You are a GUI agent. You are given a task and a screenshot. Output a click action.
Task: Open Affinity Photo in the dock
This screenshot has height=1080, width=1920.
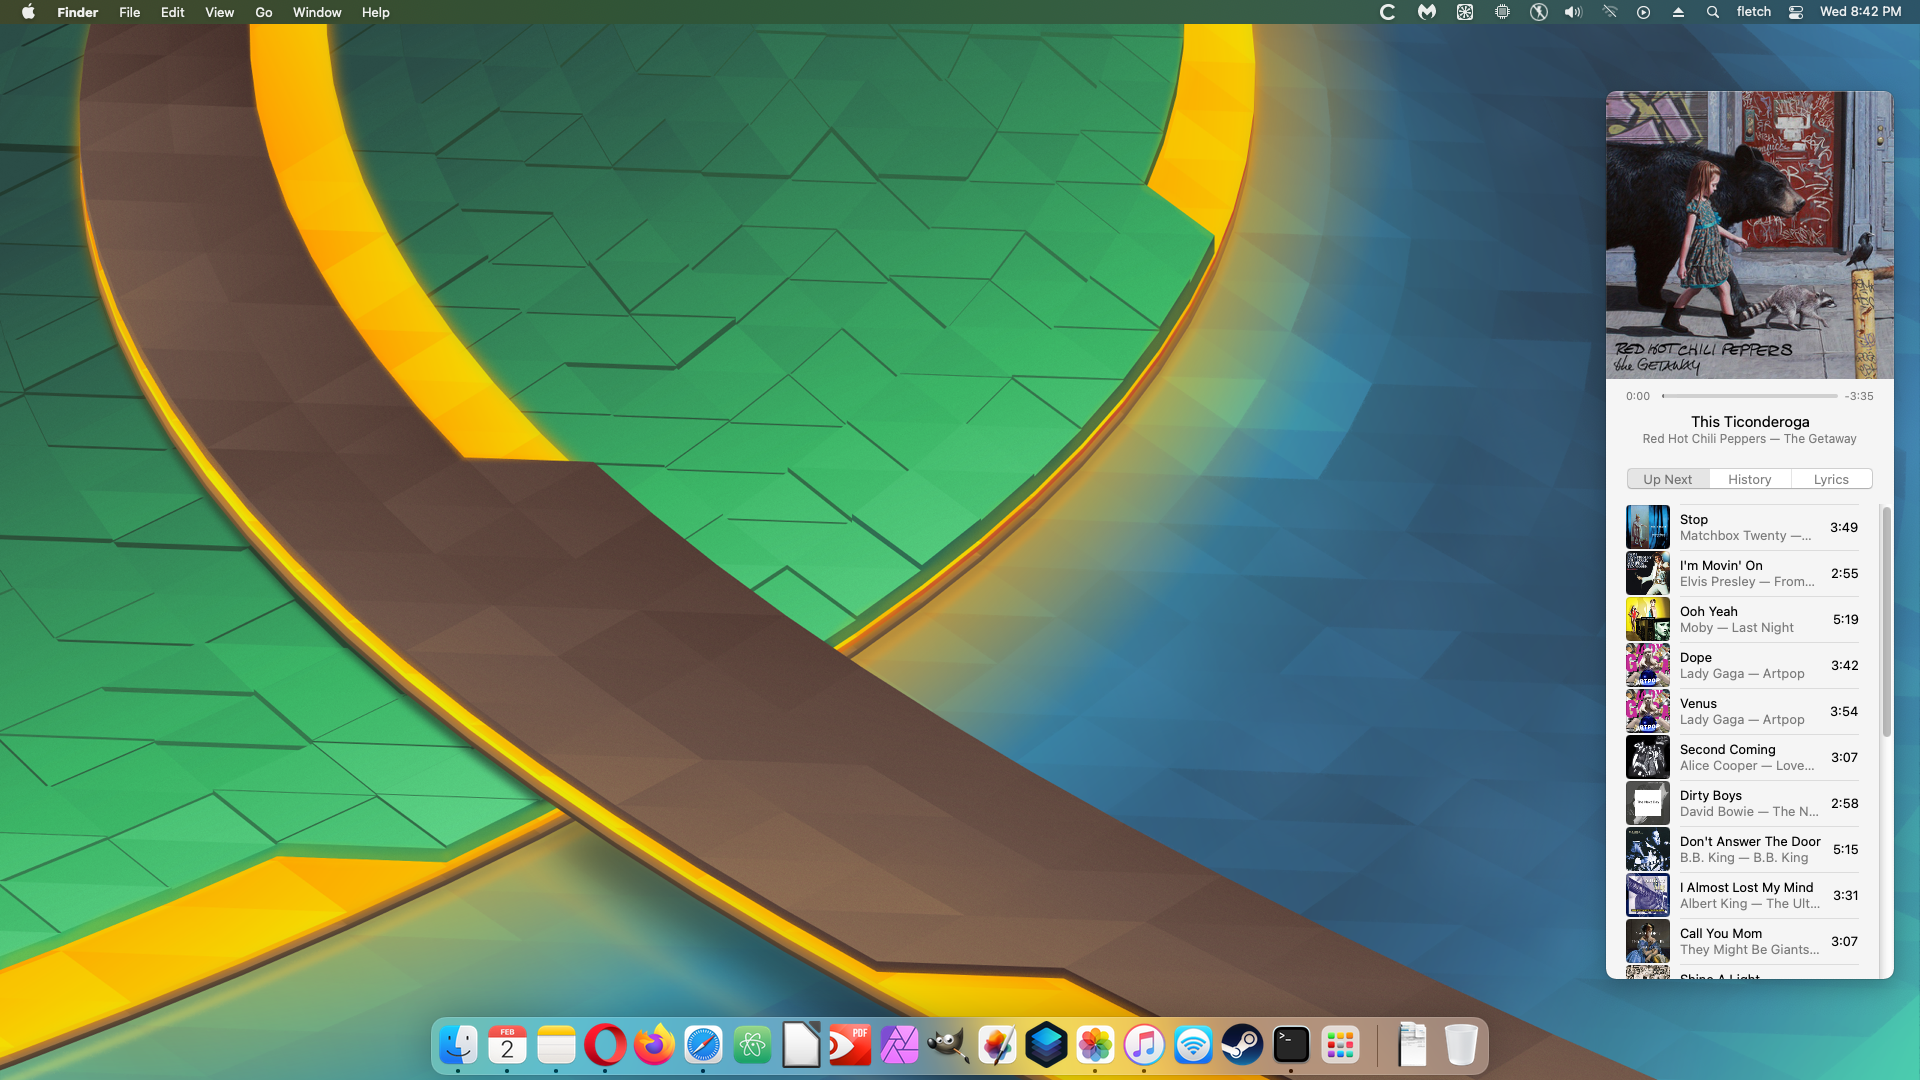pyautogui.click(x=898, y=1046)
